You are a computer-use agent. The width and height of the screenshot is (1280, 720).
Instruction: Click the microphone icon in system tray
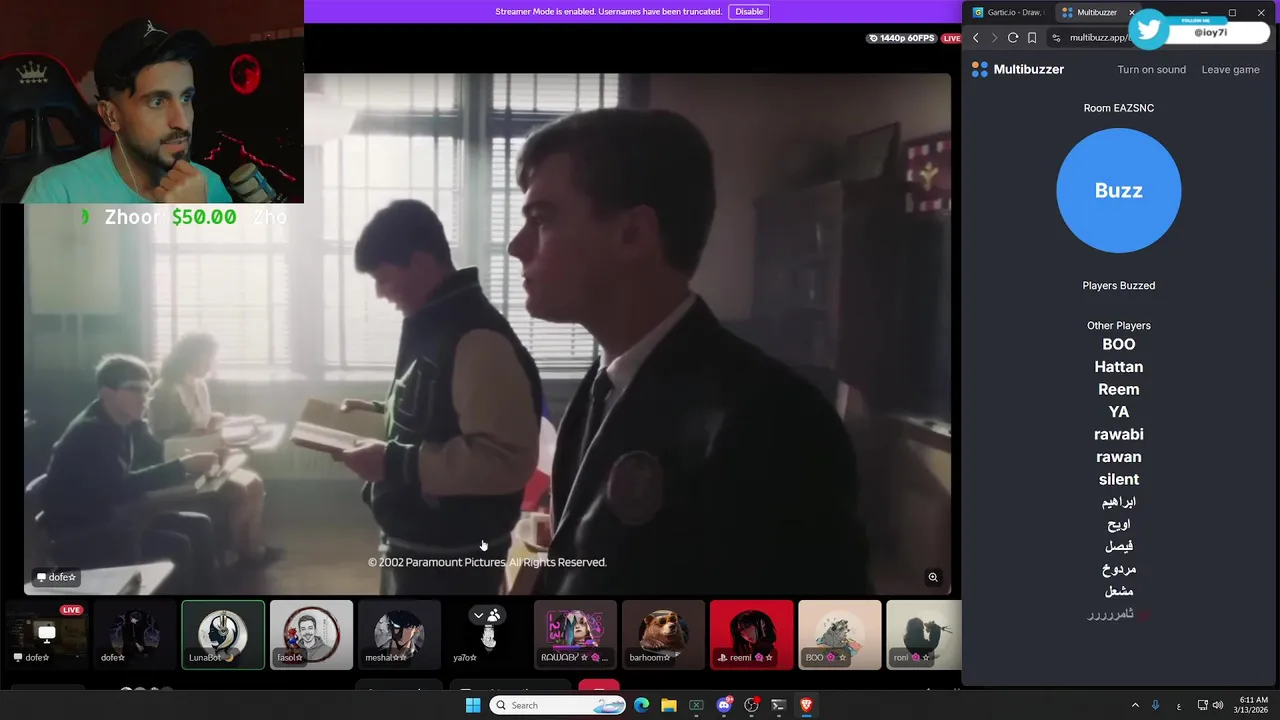pyautogui.click(x=1156, y=705)
